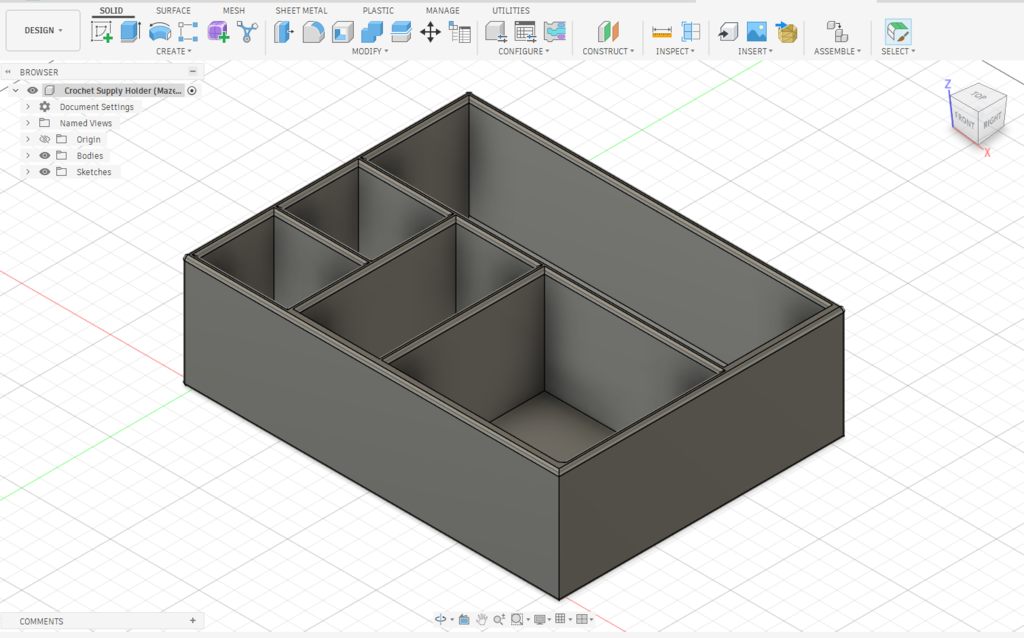The height and width of the screenshot is (638, 1024).
Task: Select the Extrude tool
Action: pyautogui.click(x=131, y=31)
